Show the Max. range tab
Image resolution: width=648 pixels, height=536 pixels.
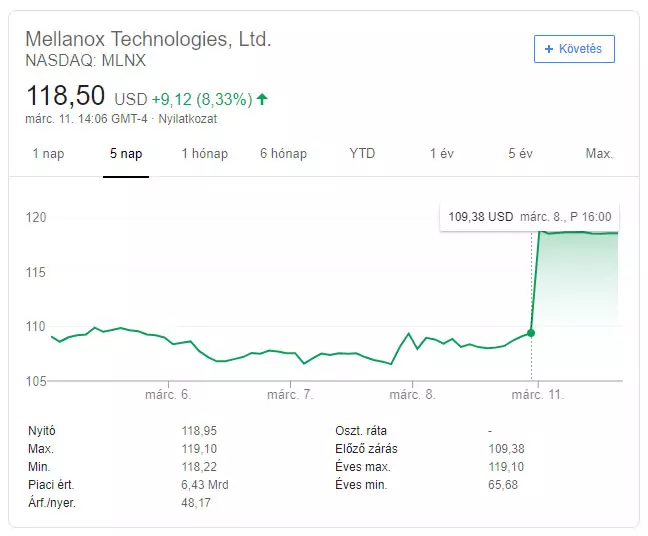[x=599, y=154]
